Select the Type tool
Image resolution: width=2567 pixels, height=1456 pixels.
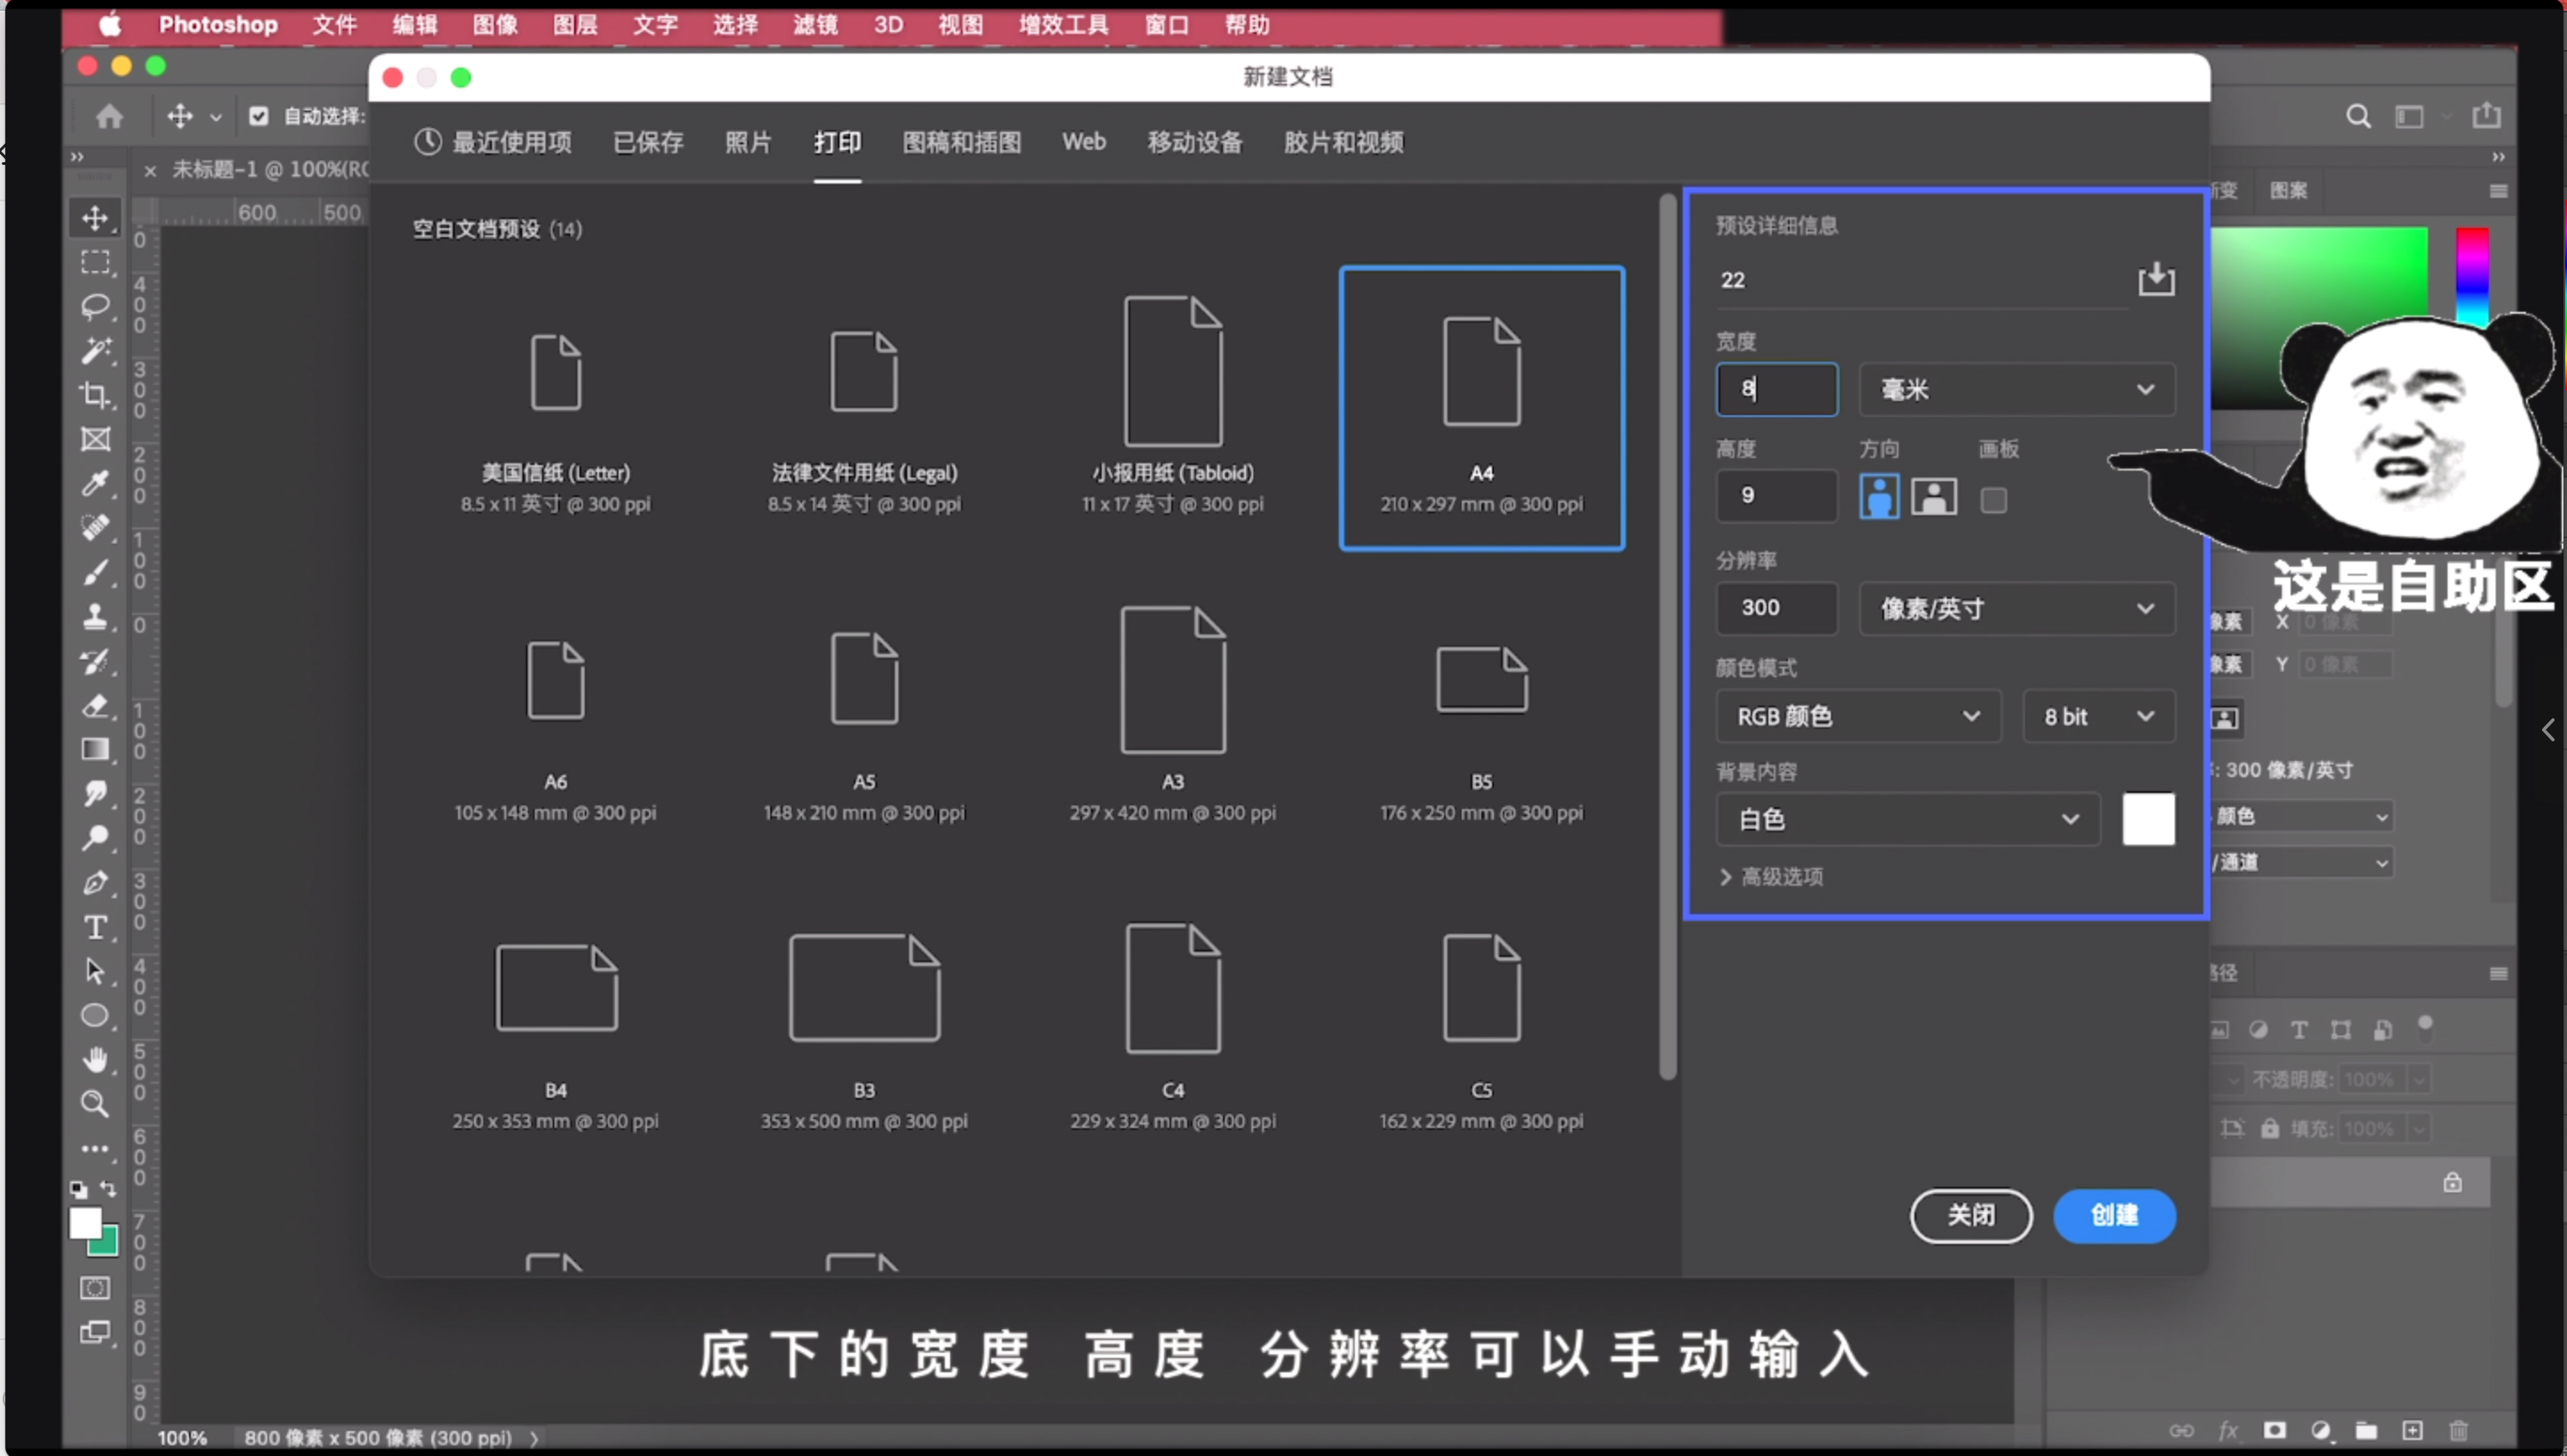click(x=95, y=927)
